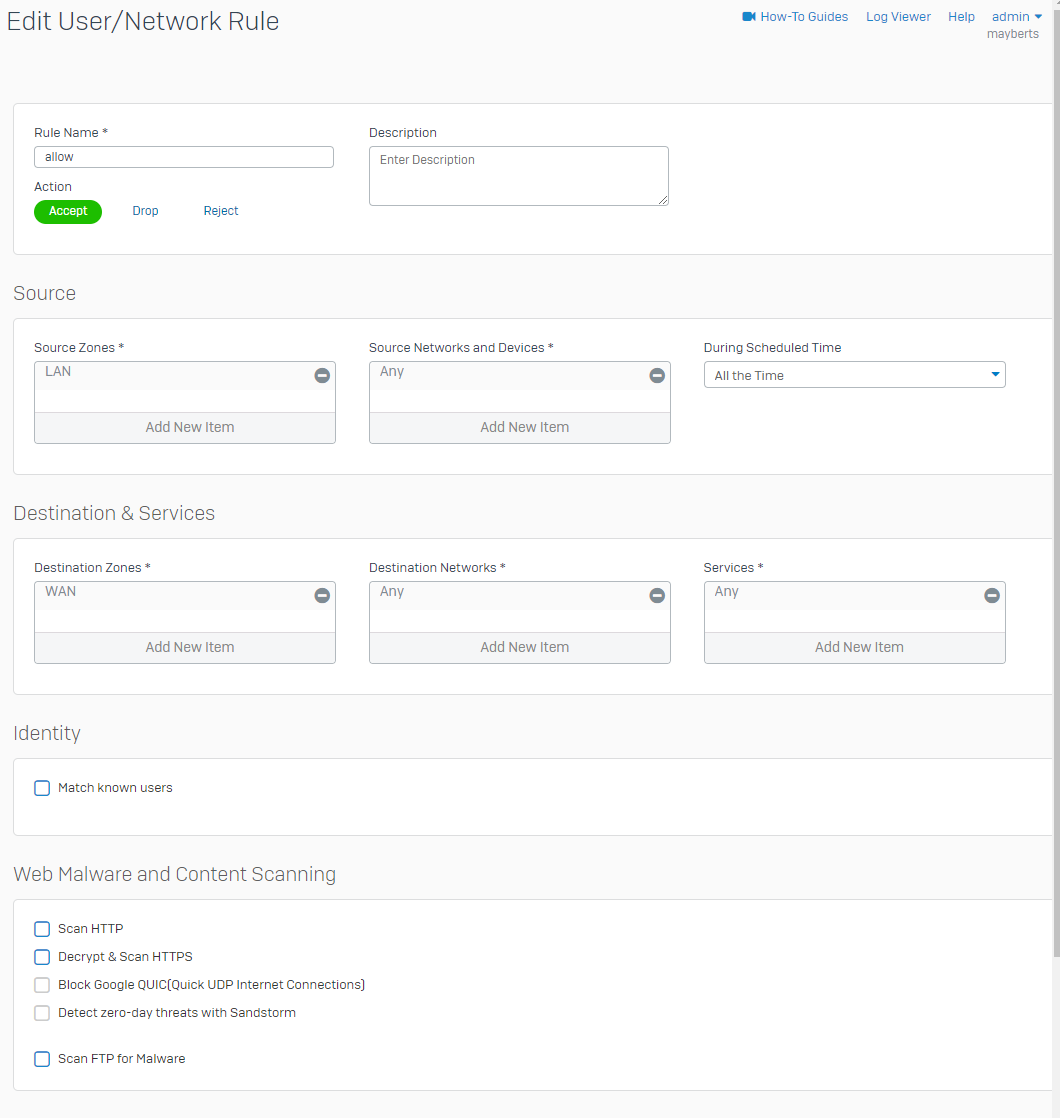The width and height of the screenshot is (1060, 1118).
Task: Remove WAN from Destination Zones
Action: point(322,595)
